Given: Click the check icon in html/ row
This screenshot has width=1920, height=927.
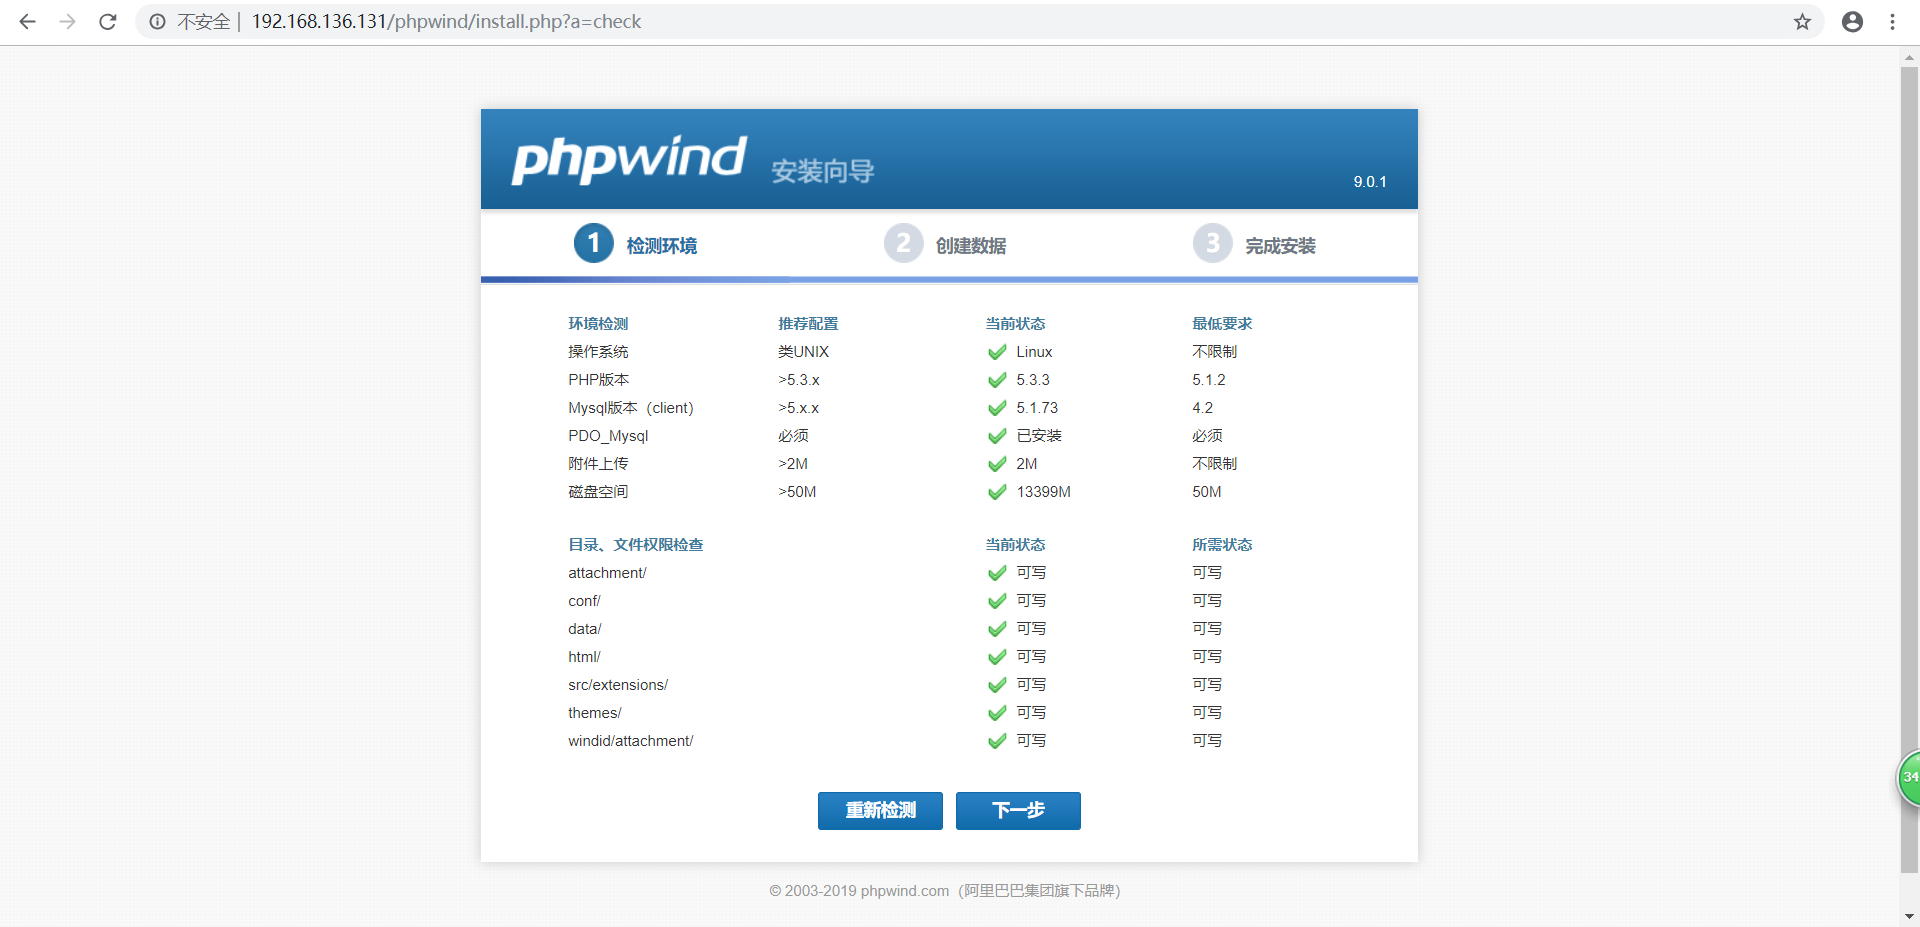Looking at the screenshot, I should [x=997, y=657].
